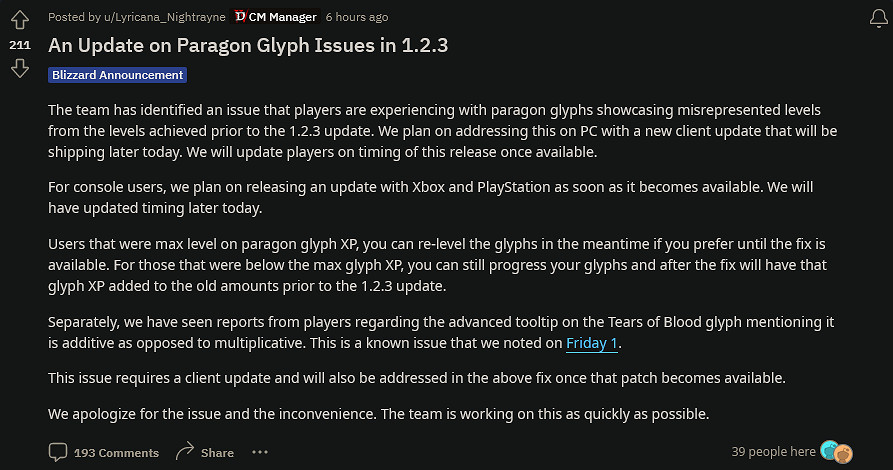Click the 39 people here indicator

point(773,452)
